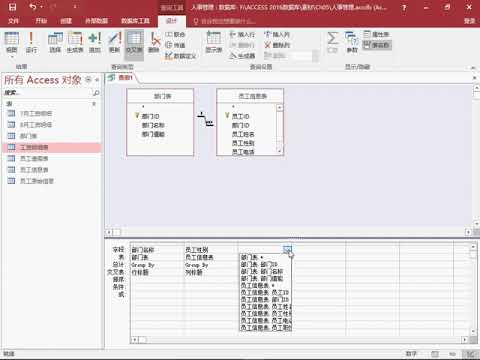Open the table in the first row of the navigation pane
480x360 pixels.
click(x=52, y=114)
